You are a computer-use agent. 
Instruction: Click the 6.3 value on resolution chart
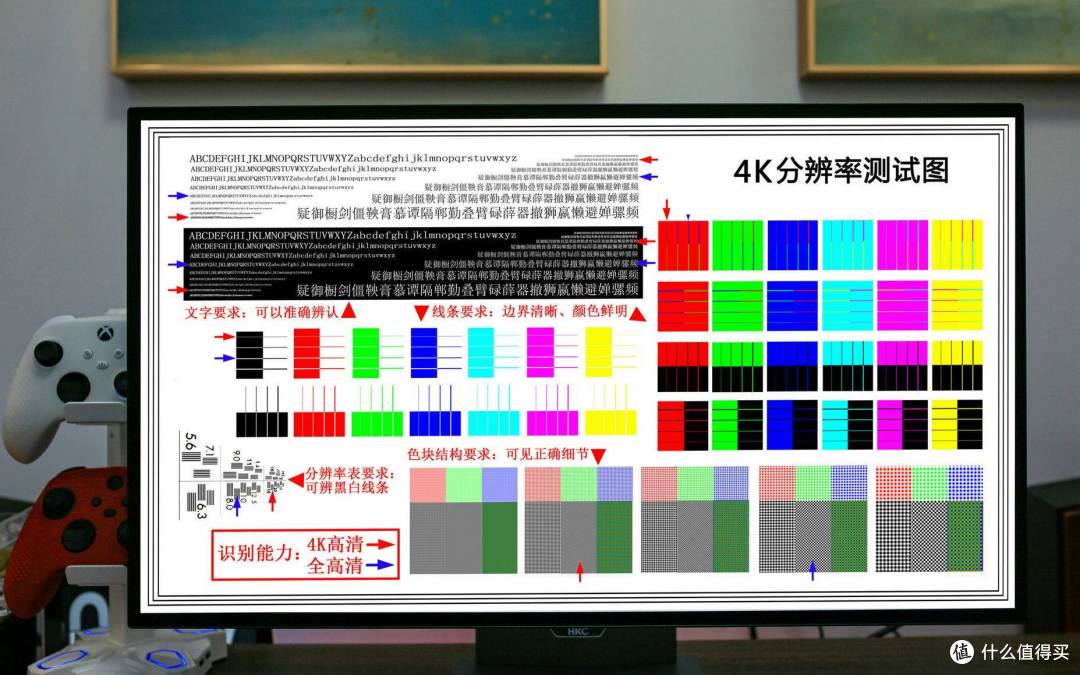pos(201,510)
